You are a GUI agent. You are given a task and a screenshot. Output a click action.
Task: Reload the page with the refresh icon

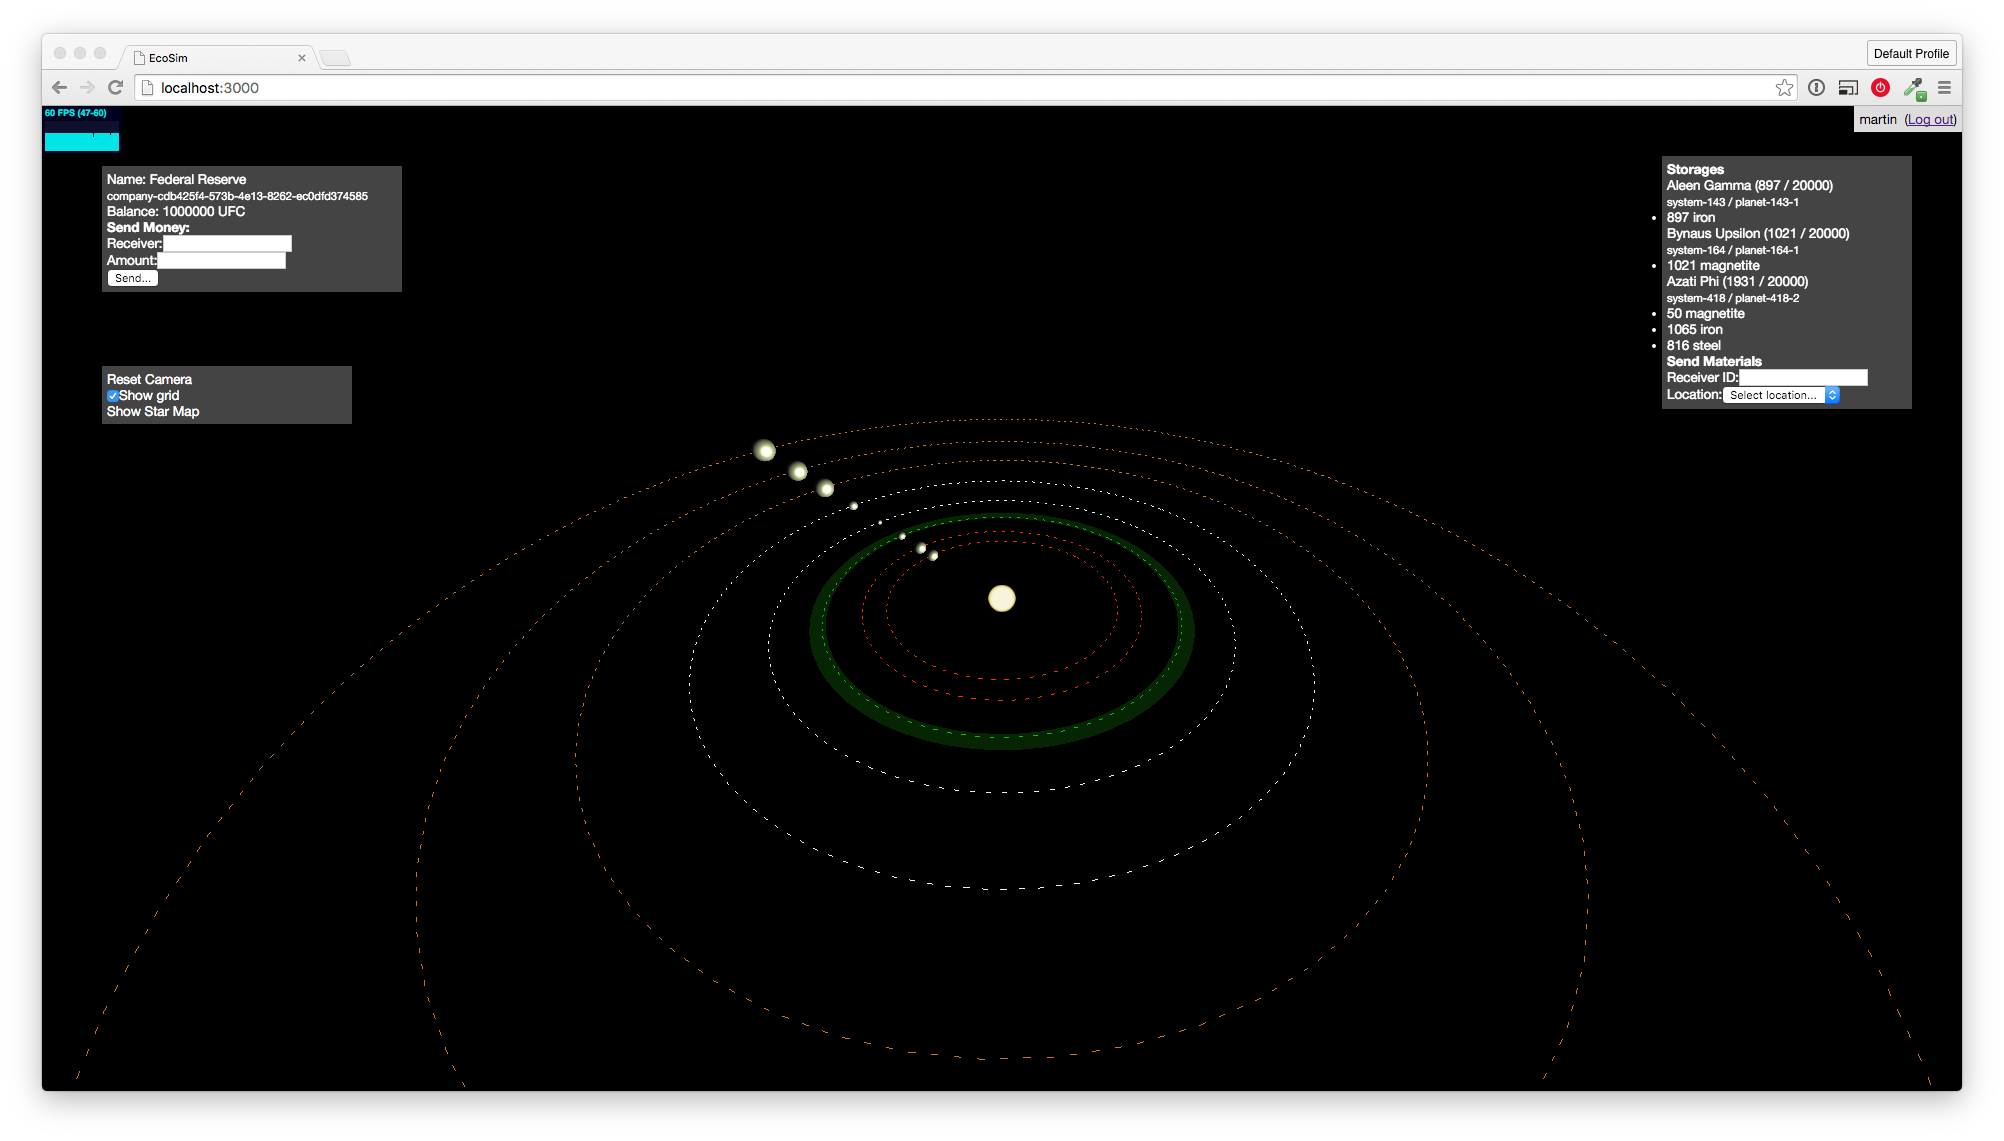(115, 87)
